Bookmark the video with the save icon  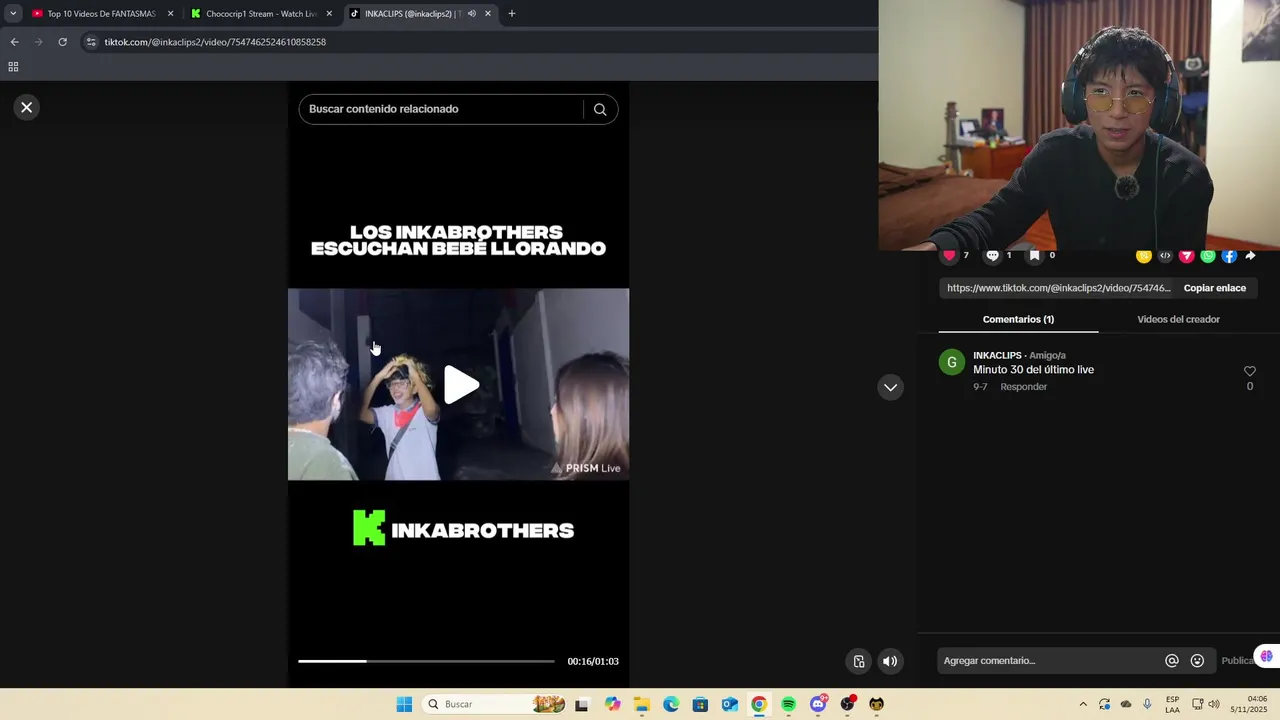tap(1035, 256)
